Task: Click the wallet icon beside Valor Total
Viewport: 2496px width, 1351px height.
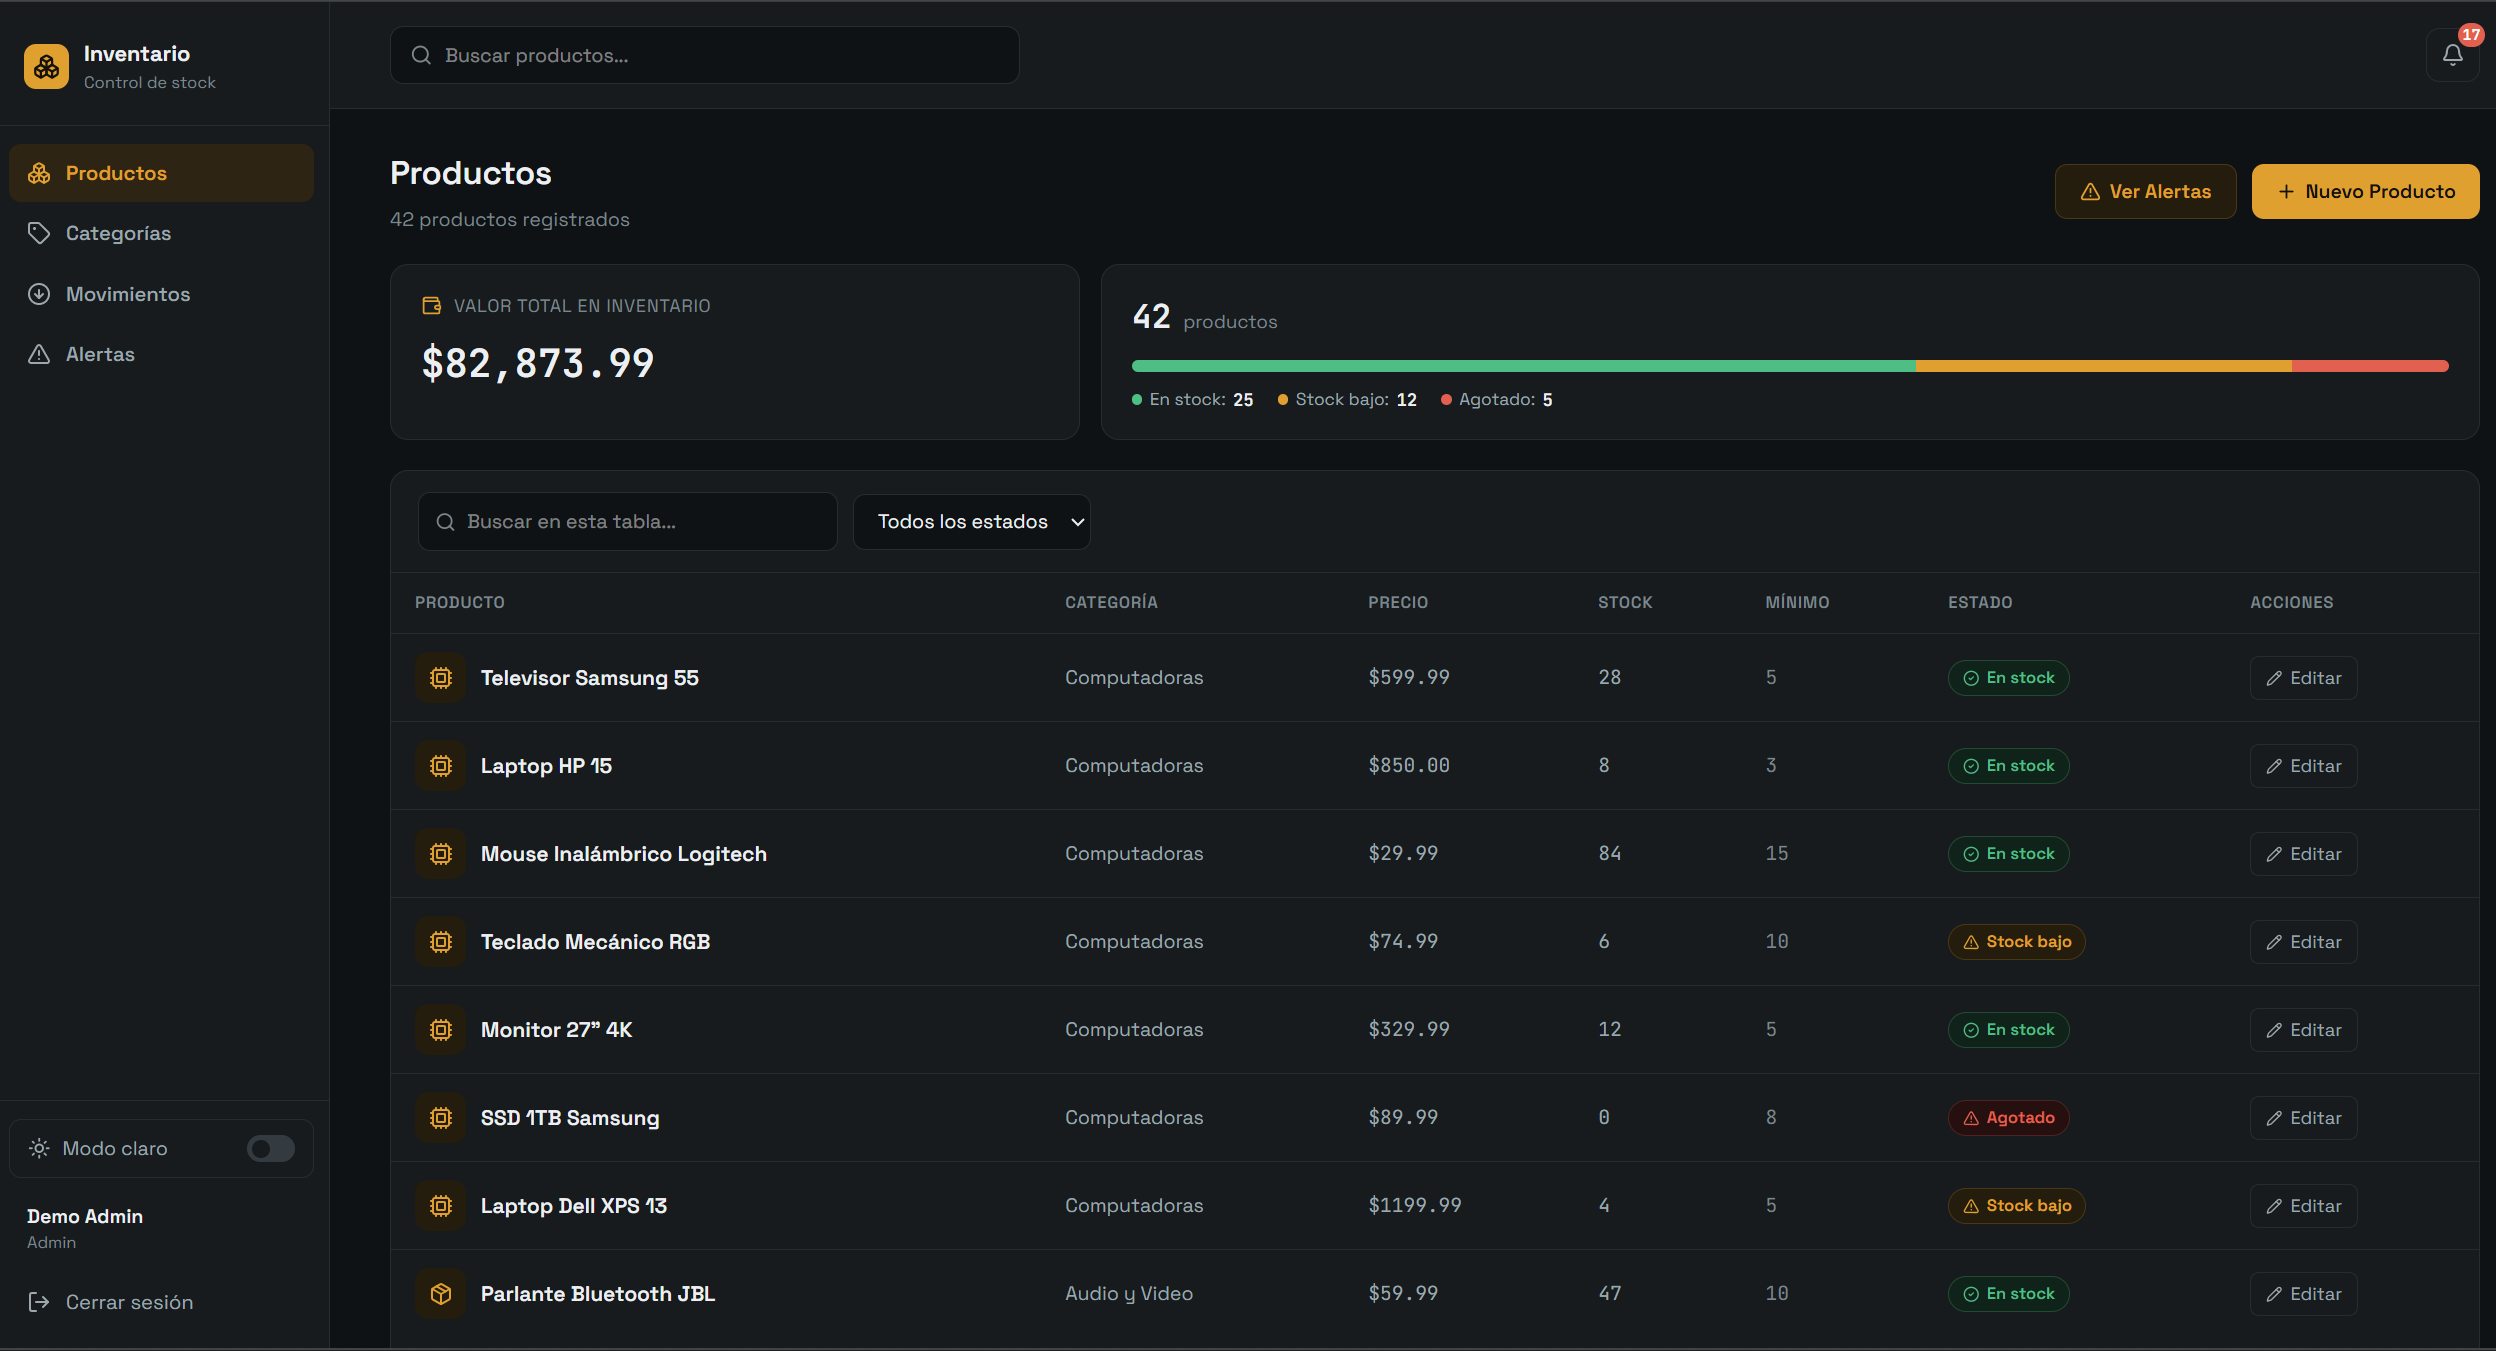Action: click(x=432, y=306)
